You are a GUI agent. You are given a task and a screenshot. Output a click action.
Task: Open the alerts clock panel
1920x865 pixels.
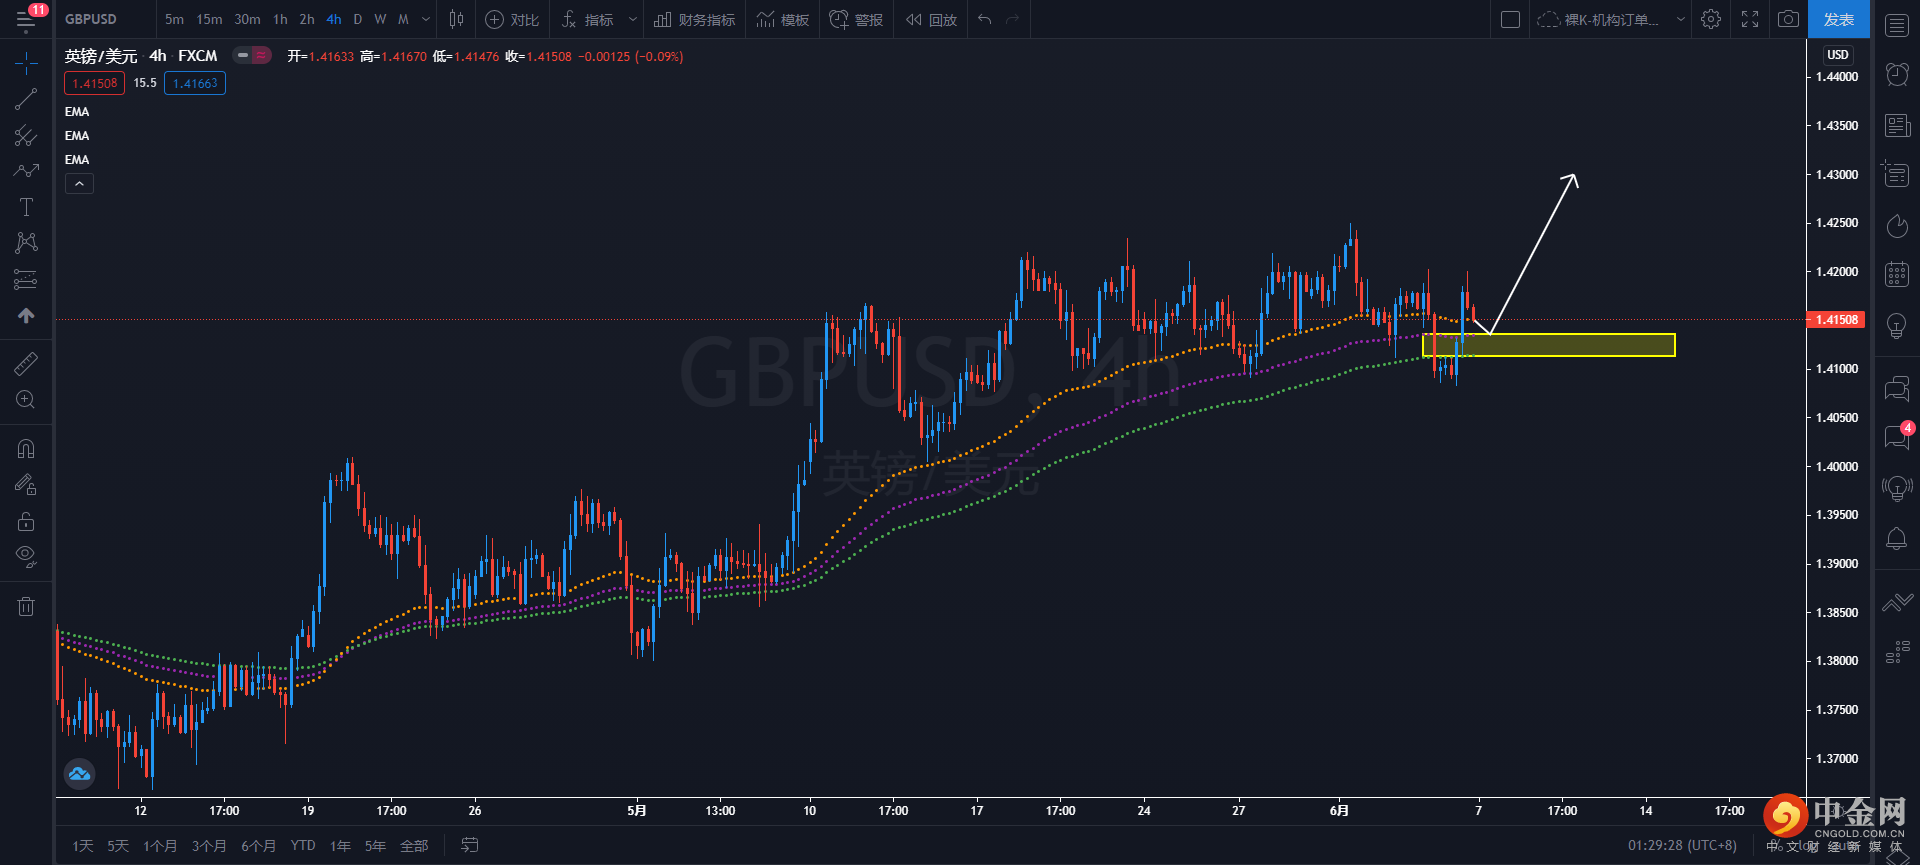pyautogui.click(x=1897, y=74)
